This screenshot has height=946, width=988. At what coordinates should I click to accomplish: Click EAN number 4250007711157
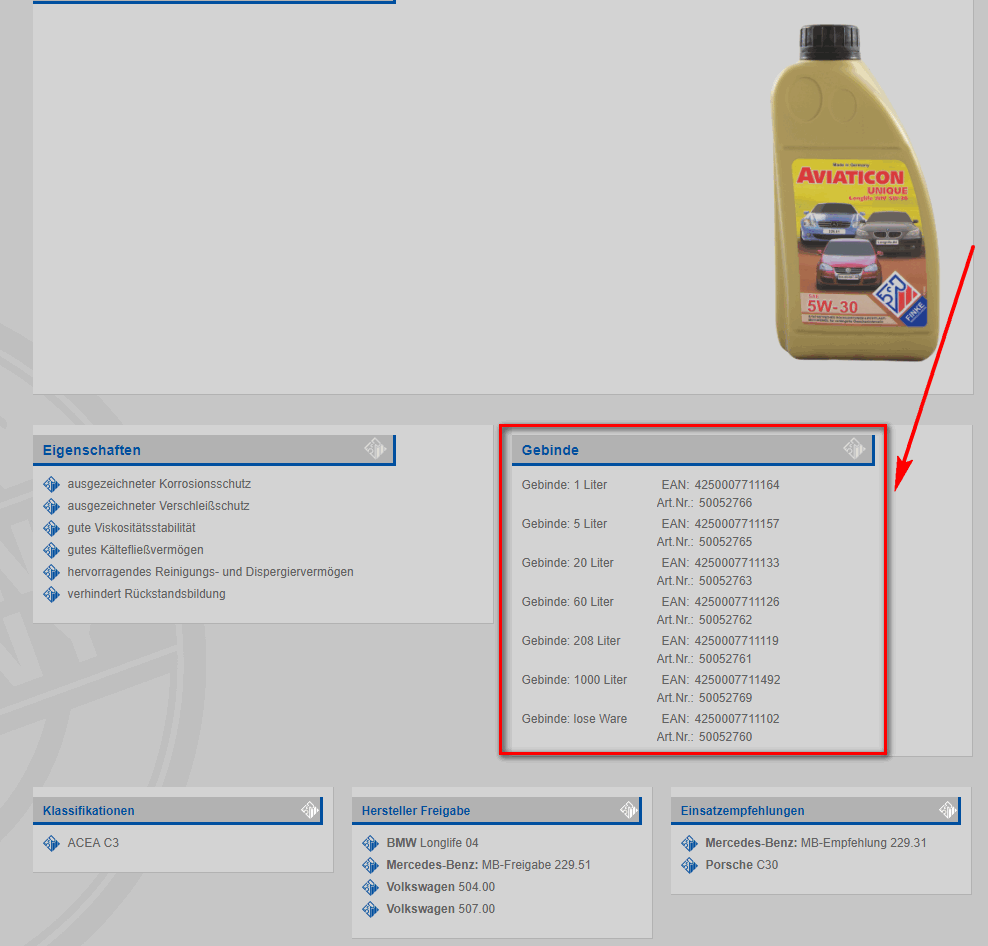coord(737,524)
